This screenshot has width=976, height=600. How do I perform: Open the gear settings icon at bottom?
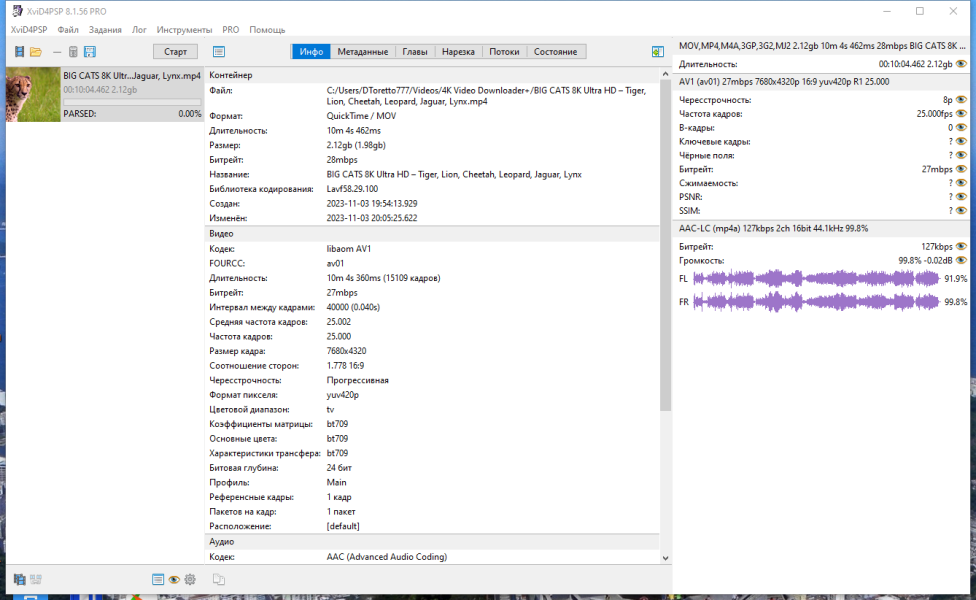pyautogui.click(x=190, y=579)
